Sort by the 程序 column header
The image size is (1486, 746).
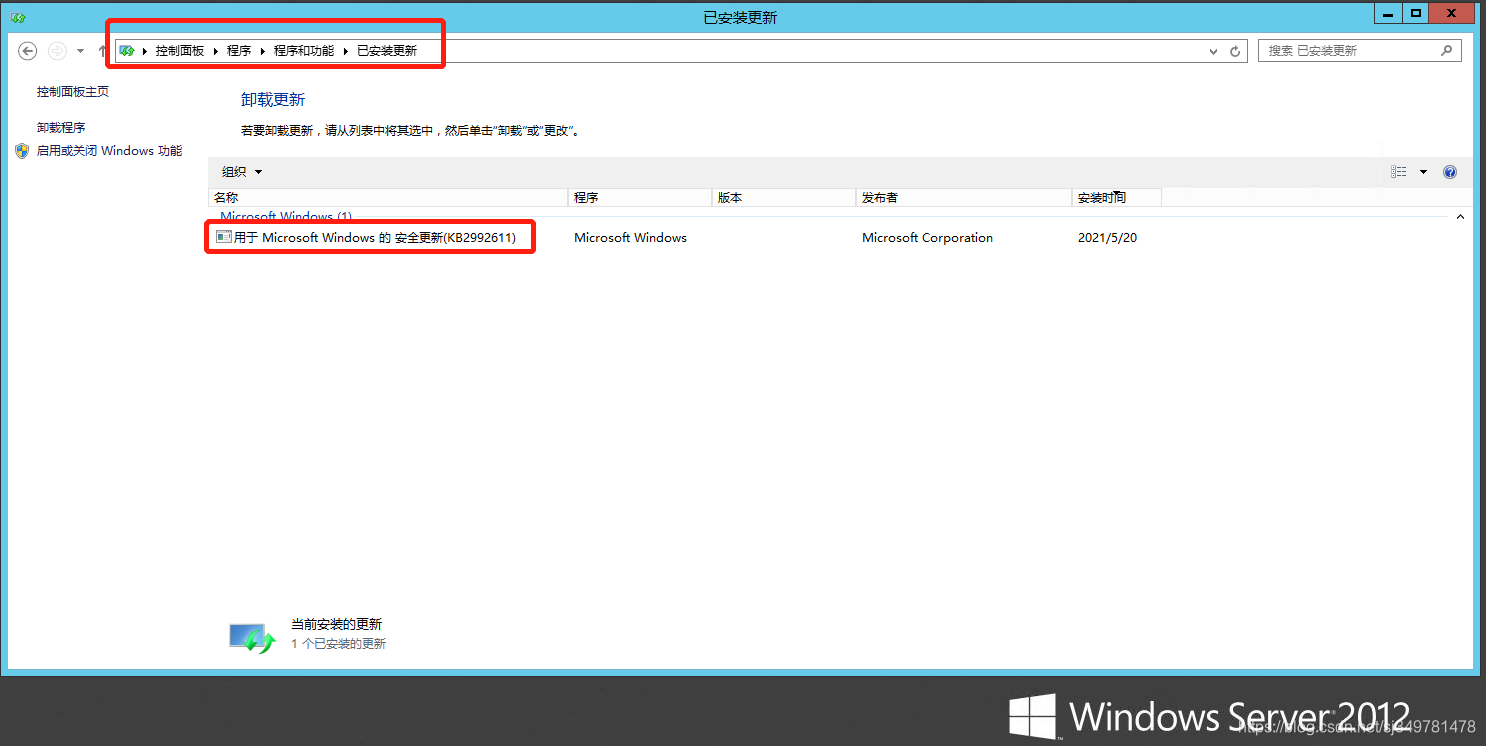[x=640, y=198]
